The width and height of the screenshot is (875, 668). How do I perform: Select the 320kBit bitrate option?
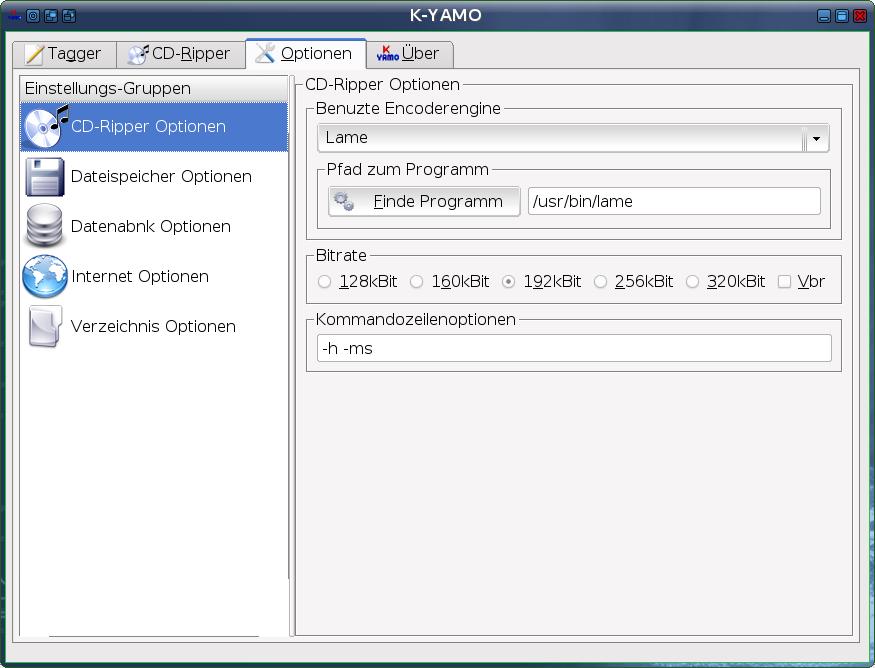pyautogui.click(x=725, y=282)
